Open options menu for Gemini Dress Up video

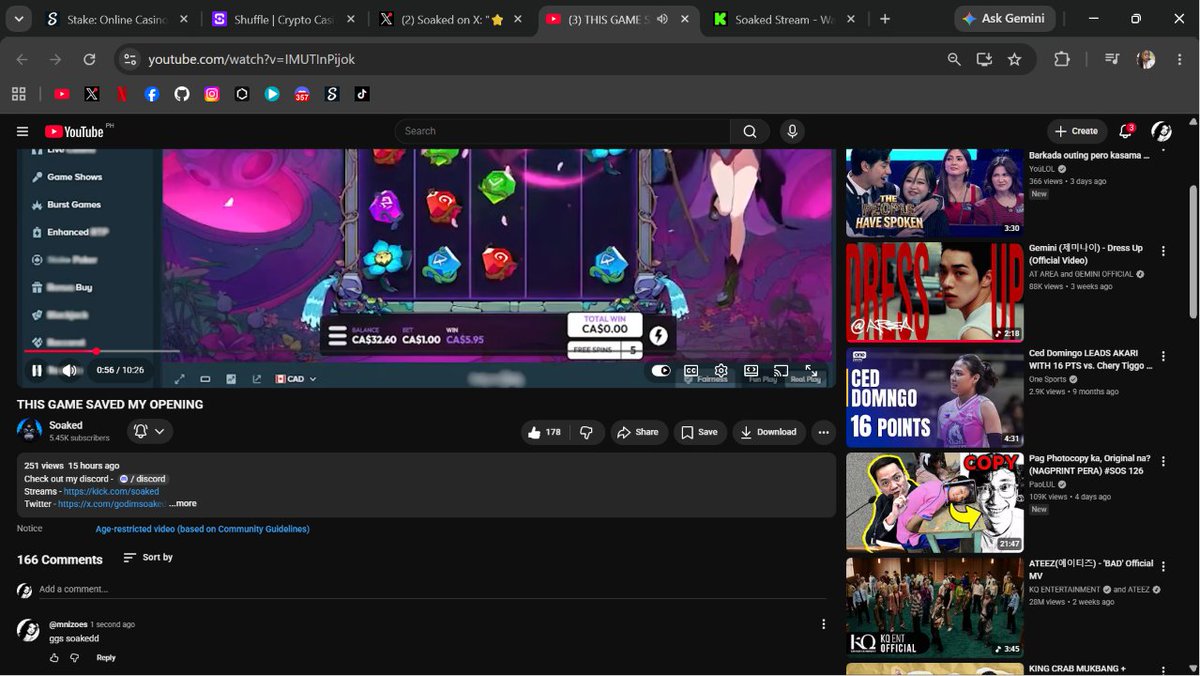click(x=1163, y=251)
